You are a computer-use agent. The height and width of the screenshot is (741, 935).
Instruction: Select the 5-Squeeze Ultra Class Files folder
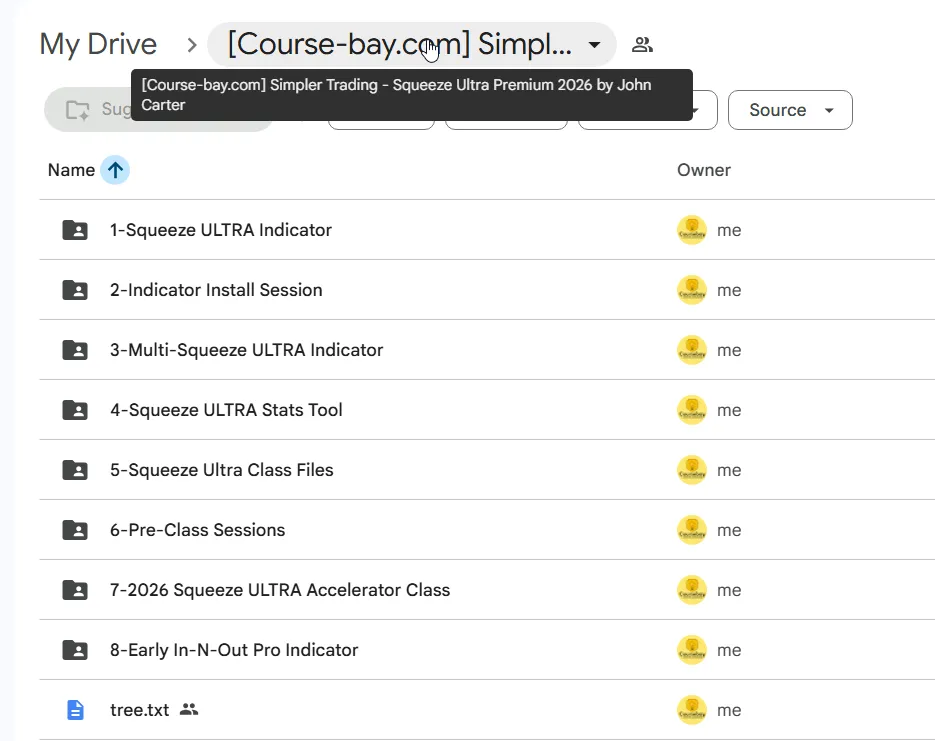[x=221, y=470]
